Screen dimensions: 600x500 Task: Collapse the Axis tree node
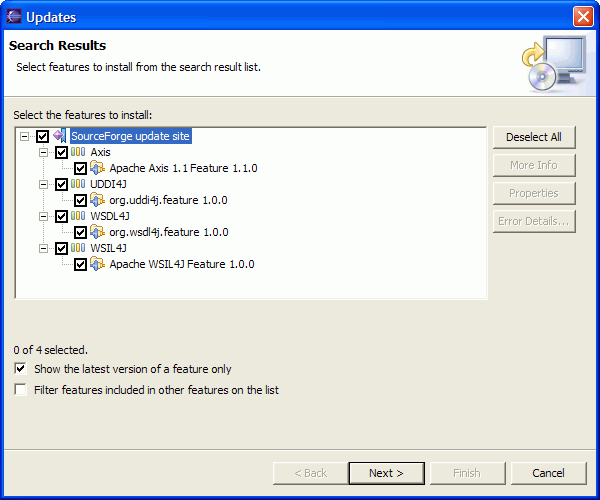coord(44,152)
